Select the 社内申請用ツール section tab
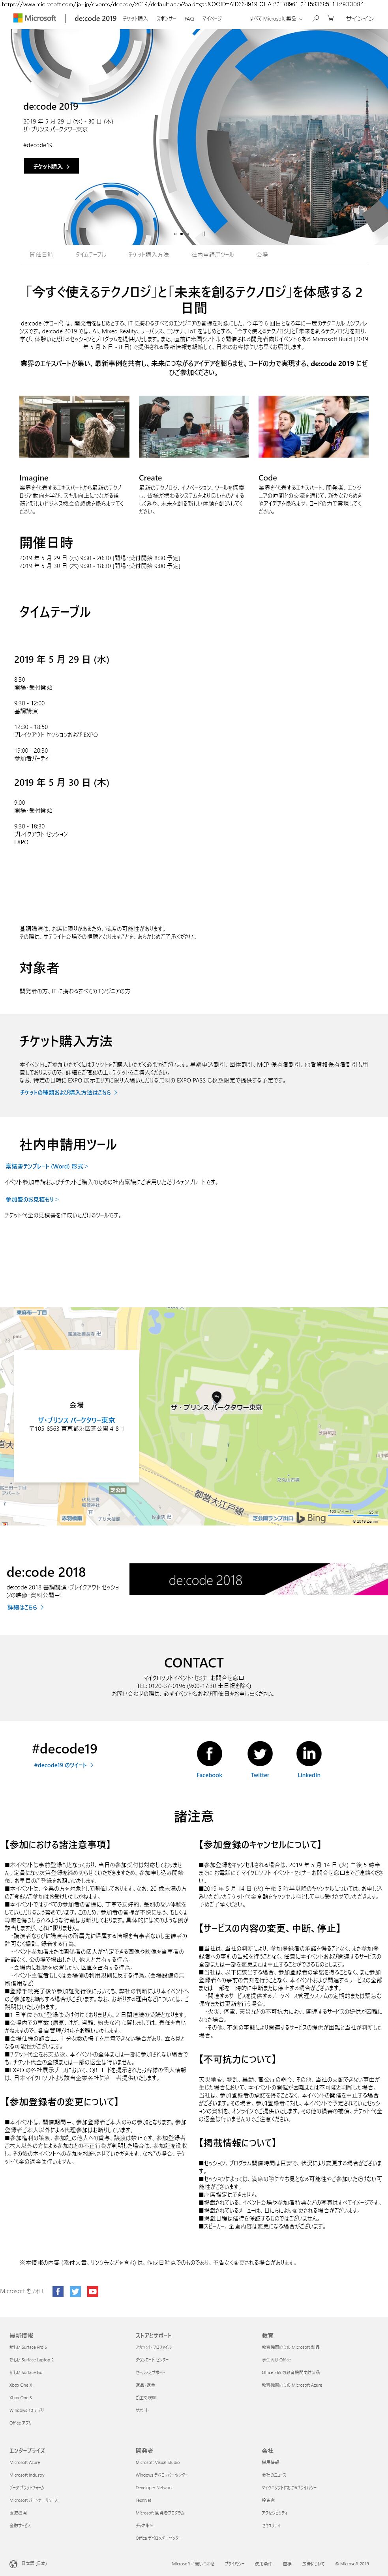 click(212, 254)
